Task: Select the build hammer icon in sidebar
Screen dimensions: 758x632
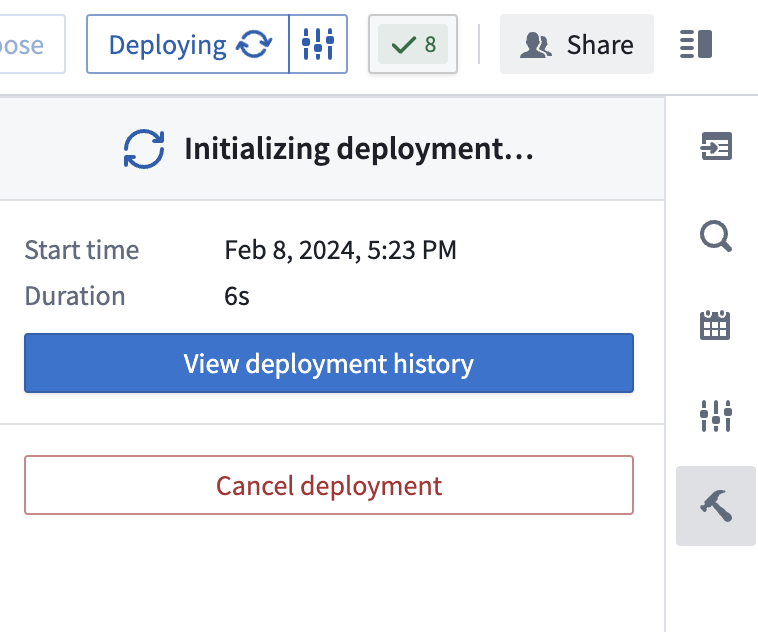Action: 716,506
